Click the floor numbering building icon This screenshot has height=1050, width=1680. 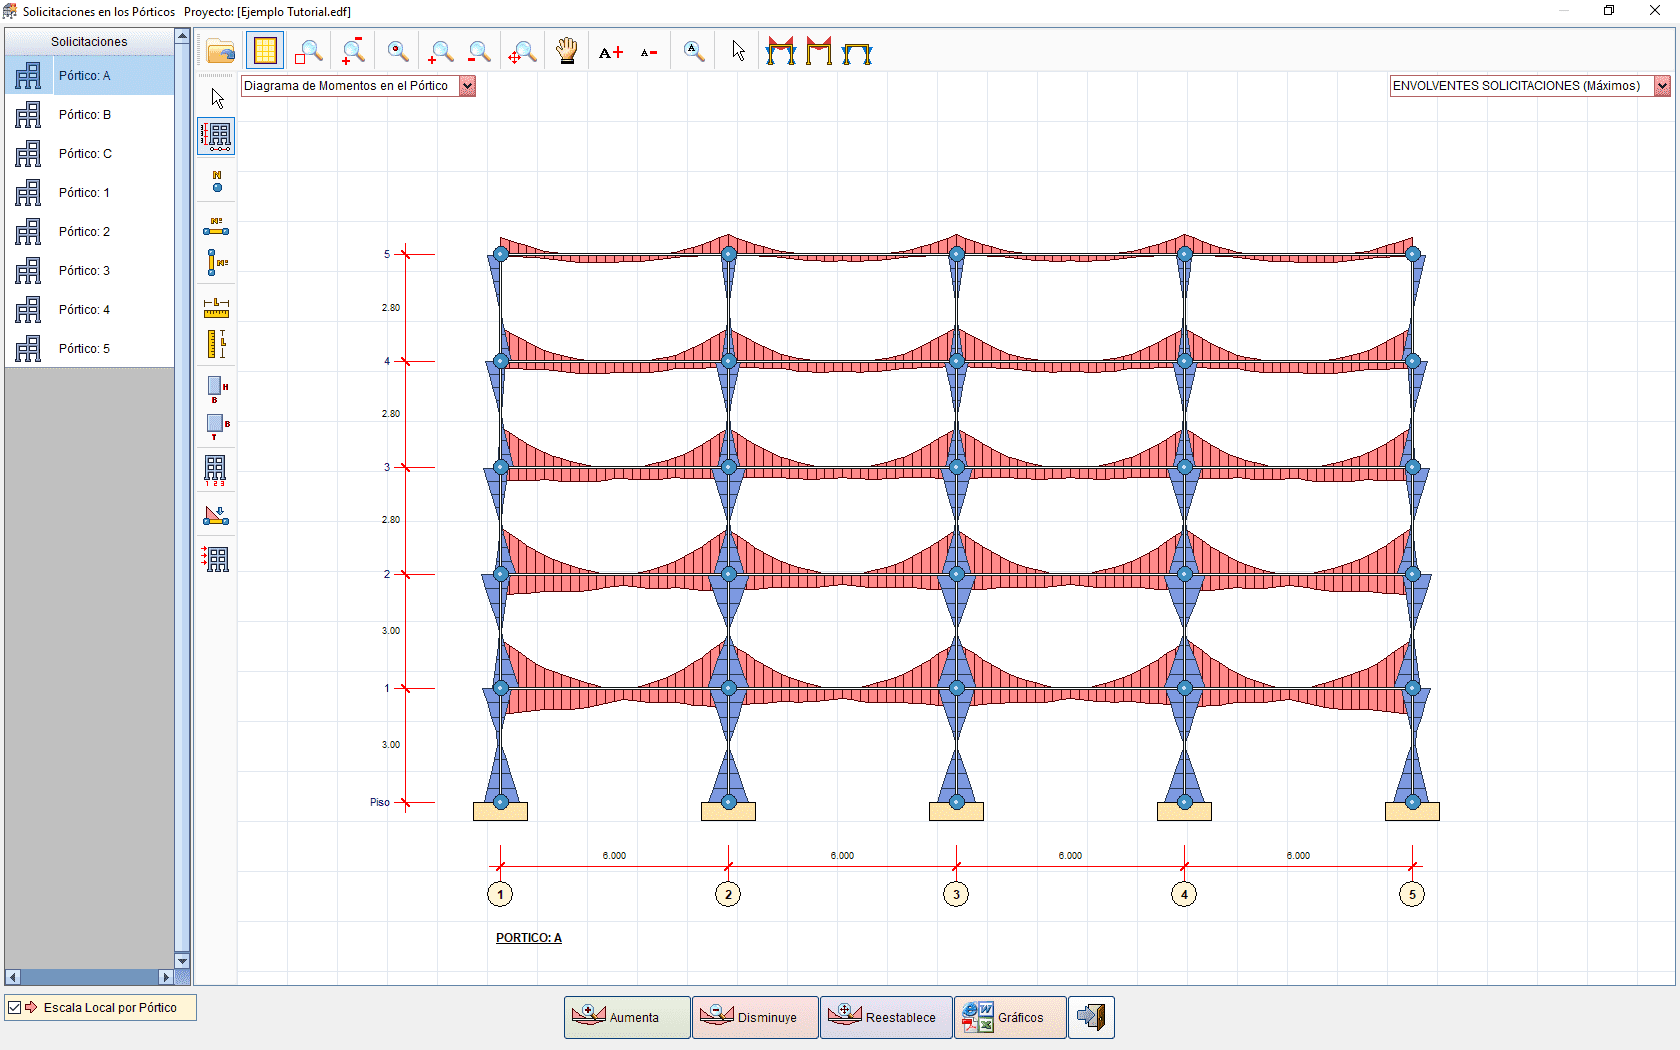pyautogui.click(x=216, y=470)
